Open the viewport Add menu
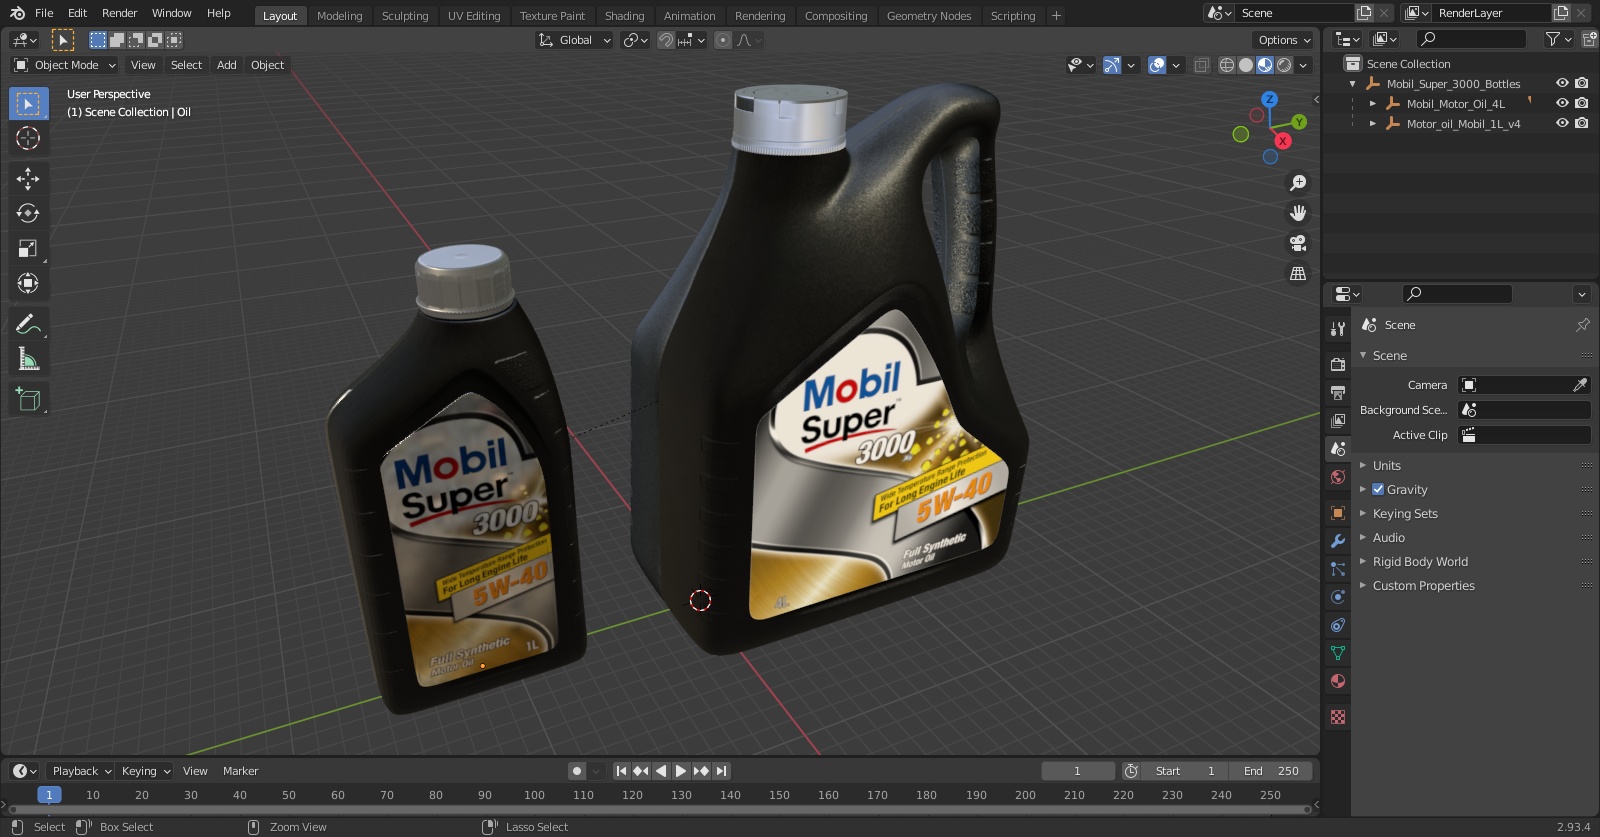This screenshot has width=1600, height=837. click(227, 65)
